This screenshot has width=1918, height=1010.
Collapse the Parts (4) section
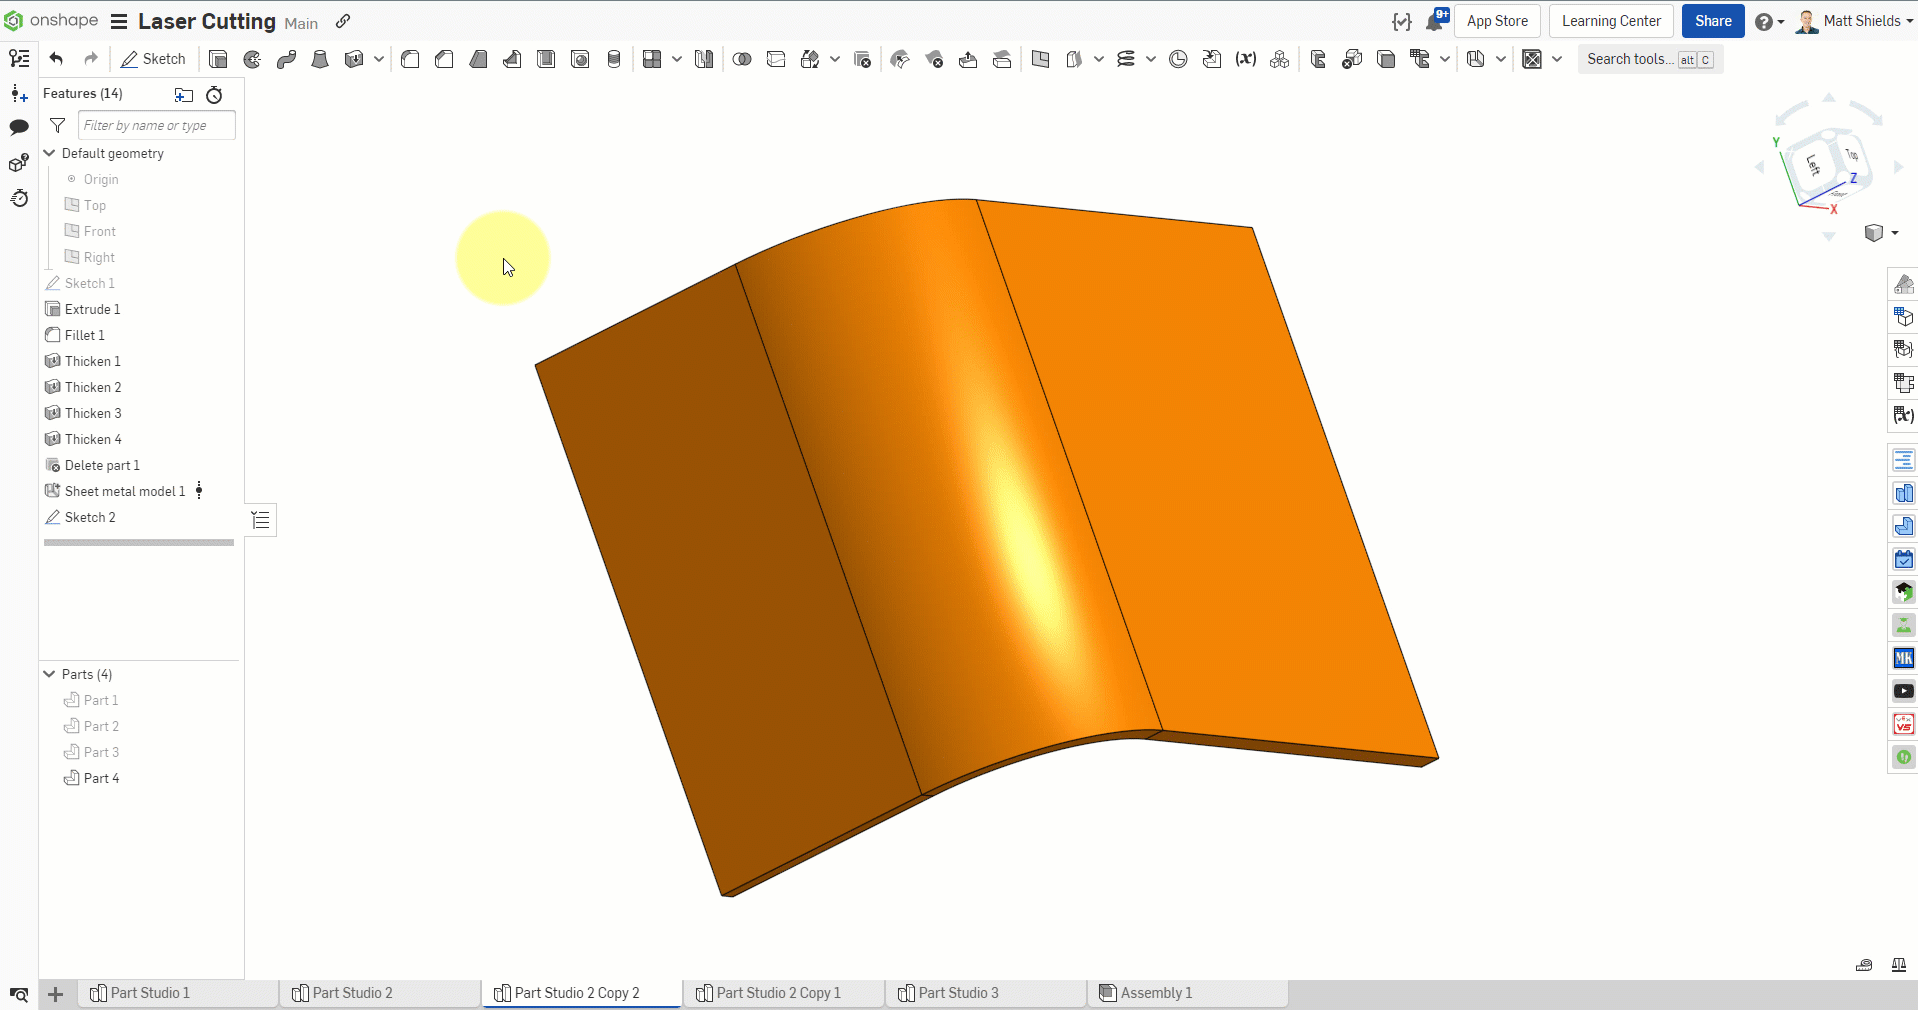(x=47, y=674)
